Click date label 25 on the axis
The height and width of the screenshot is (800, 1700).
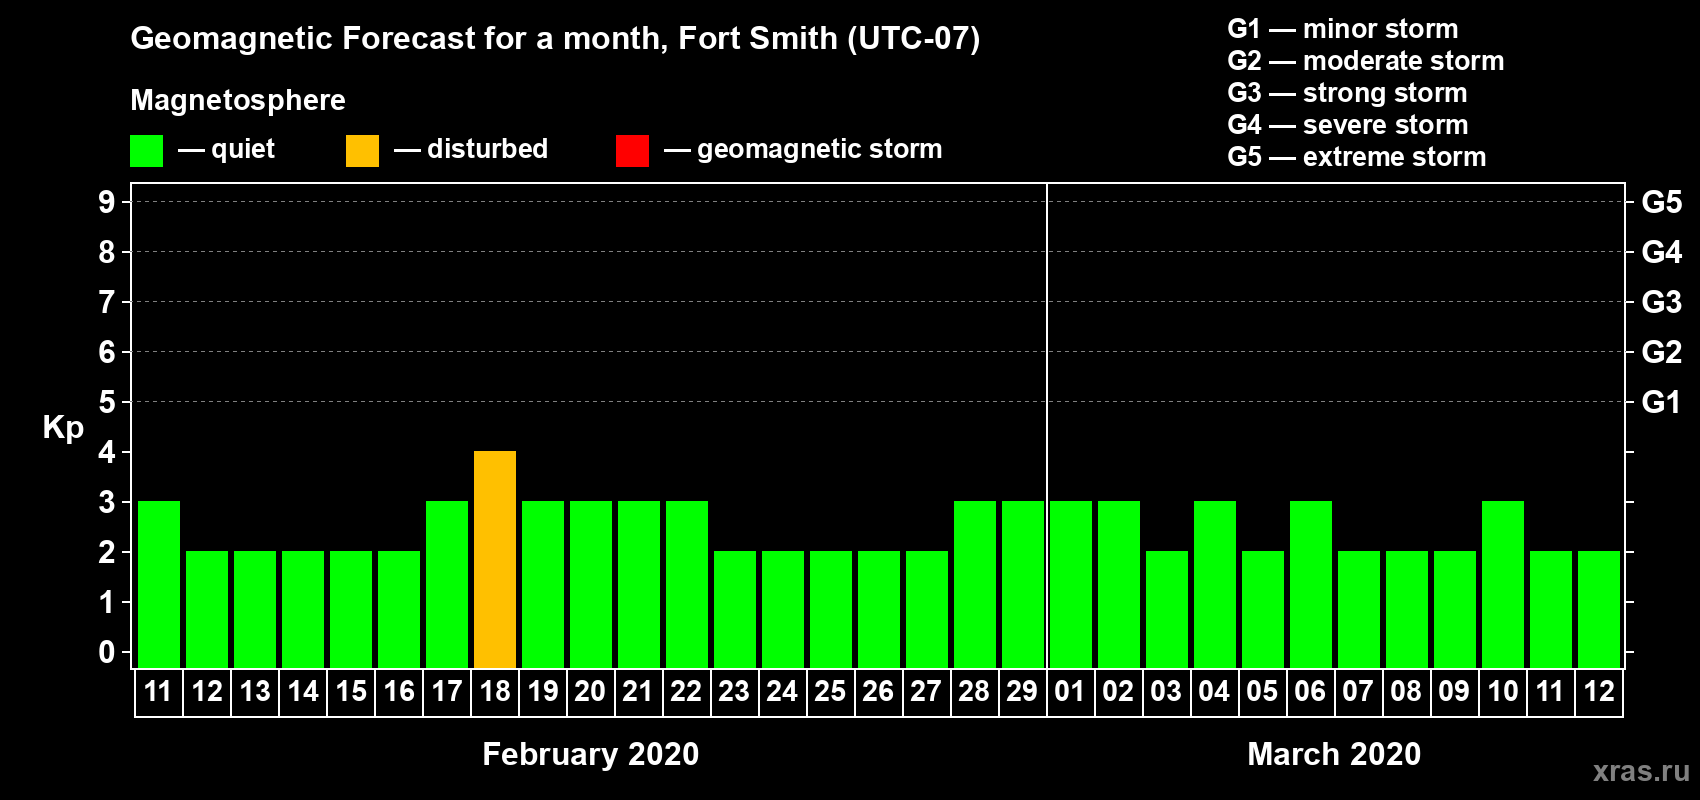831,692
